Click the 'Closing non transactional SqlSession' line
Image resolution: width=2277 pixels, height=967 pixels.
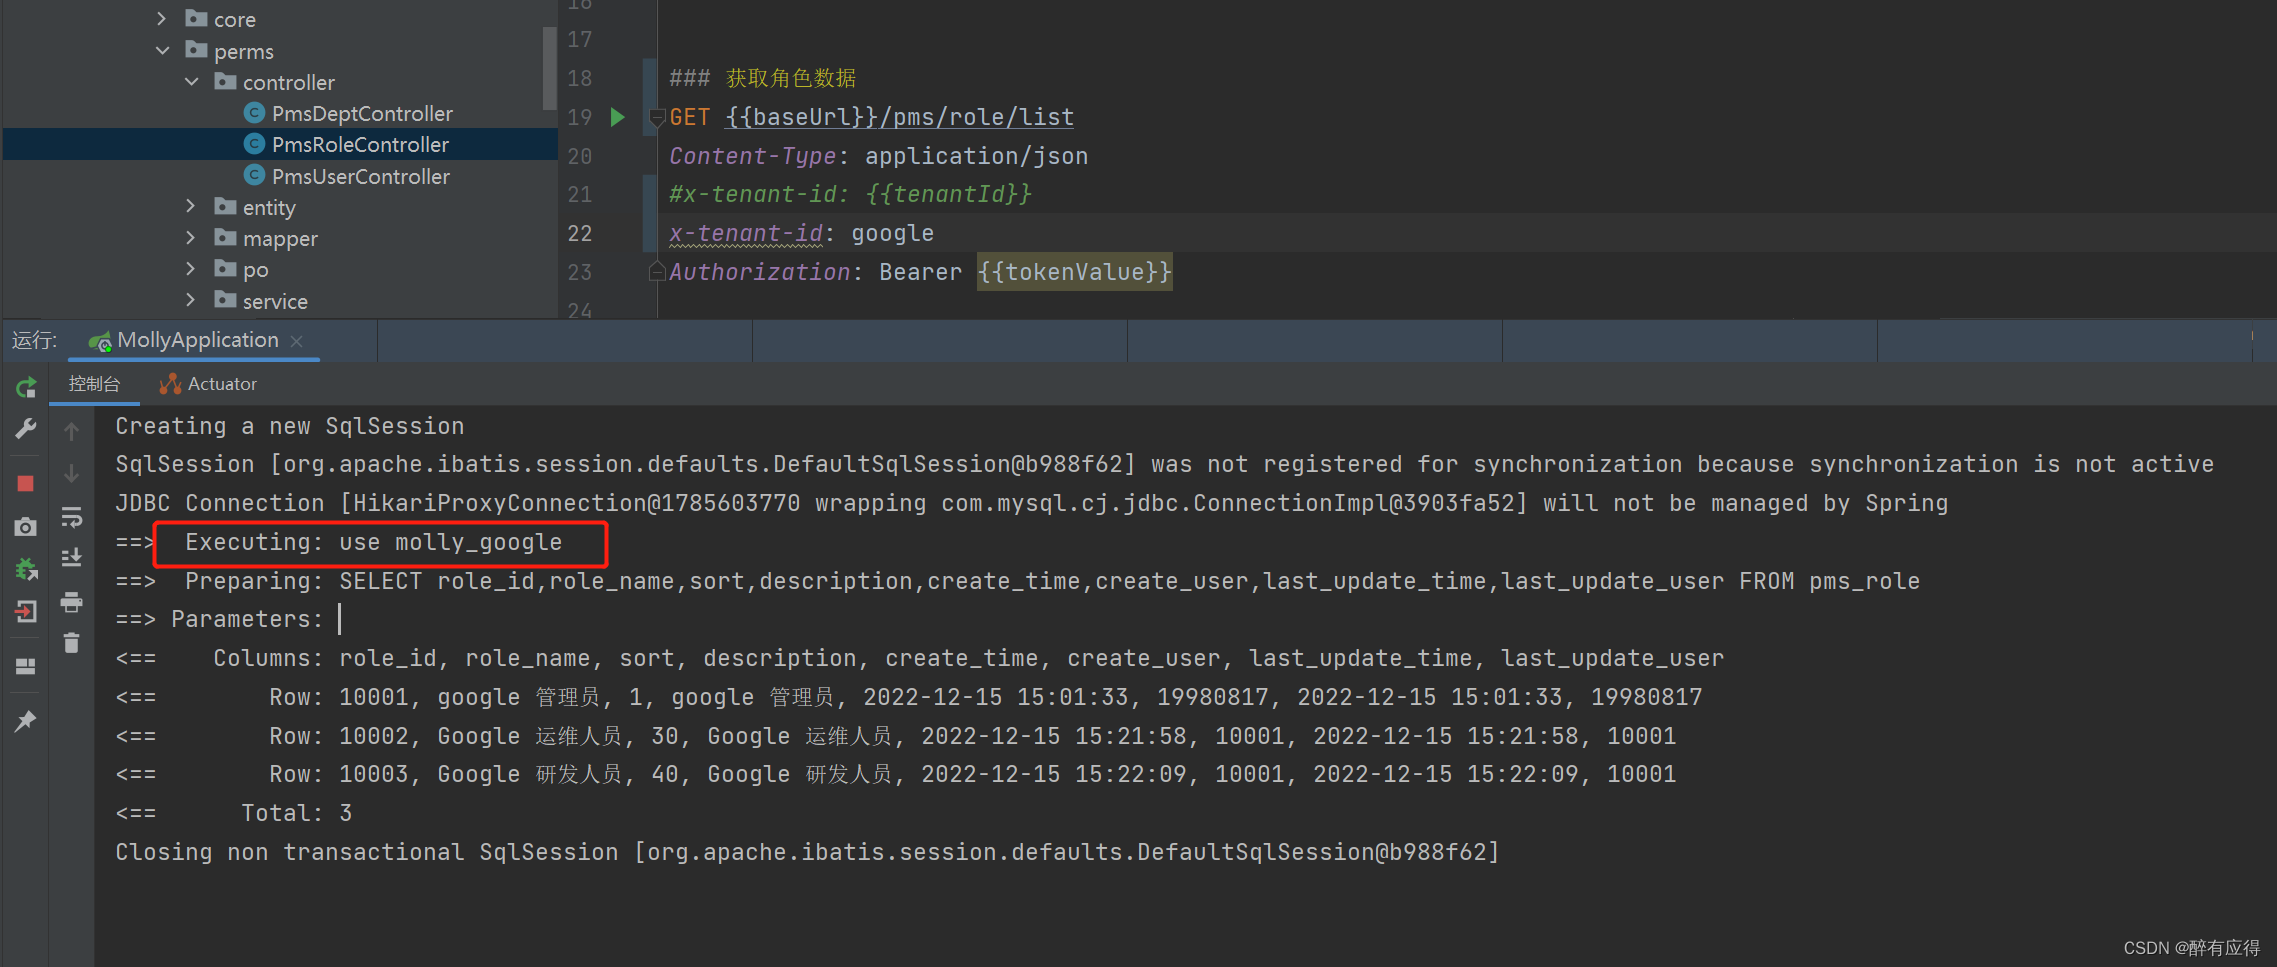coord(808,852)
